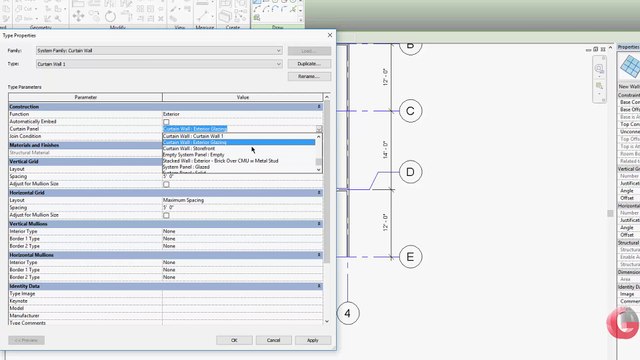Viewport: 640px width, 360px height.
Task: Click the Curtain Panel dropdown arrow
Action: pos(319,129)
